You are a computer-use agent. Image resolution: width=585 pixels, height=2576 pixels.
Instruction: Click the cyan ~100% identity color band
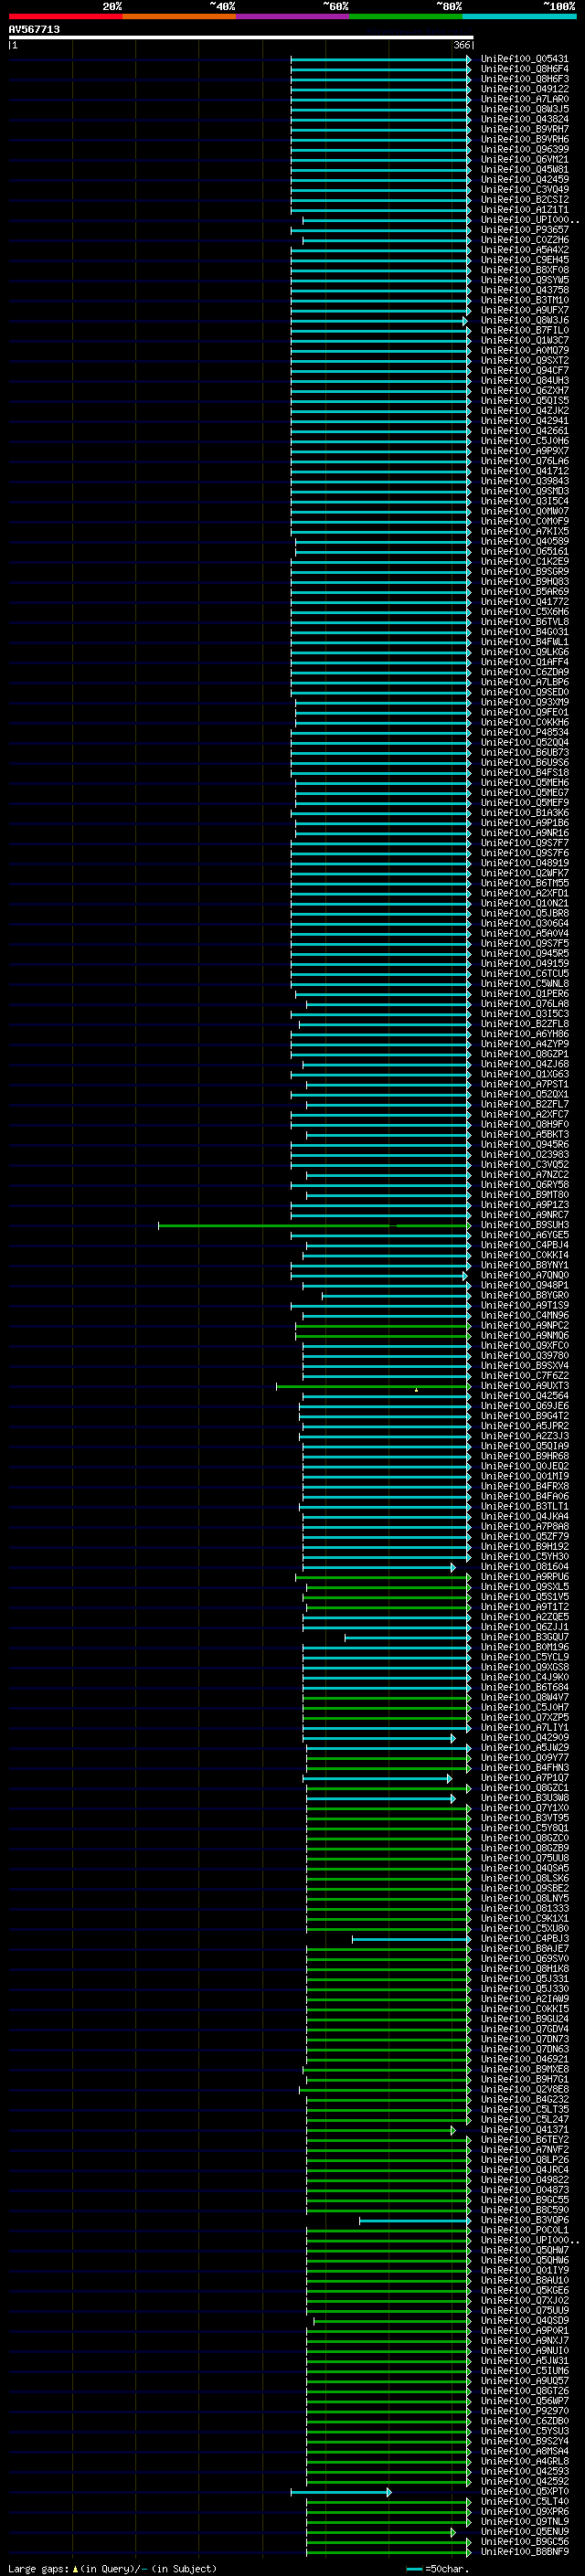click(x=520, y=17)
